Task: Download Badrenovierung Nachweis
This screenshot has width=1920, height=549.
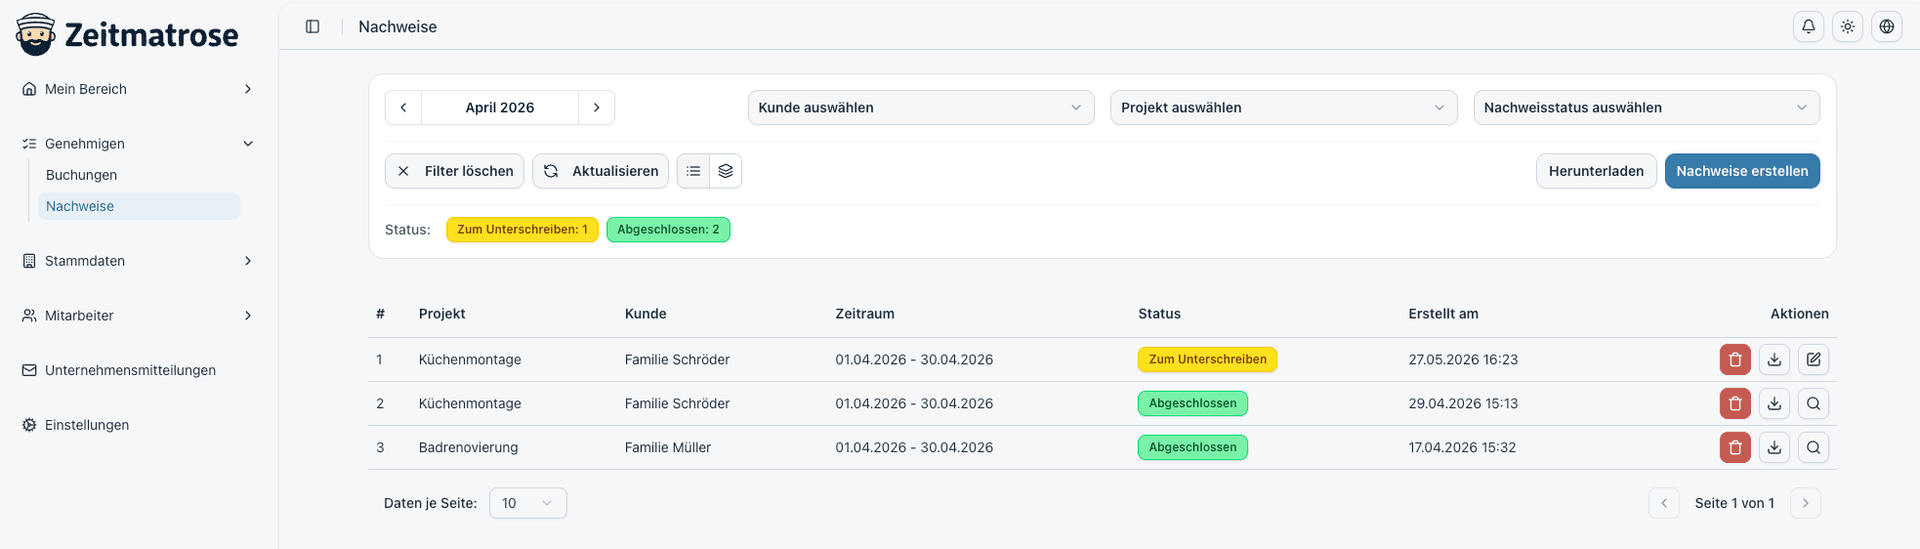Action: point(1774,447)
